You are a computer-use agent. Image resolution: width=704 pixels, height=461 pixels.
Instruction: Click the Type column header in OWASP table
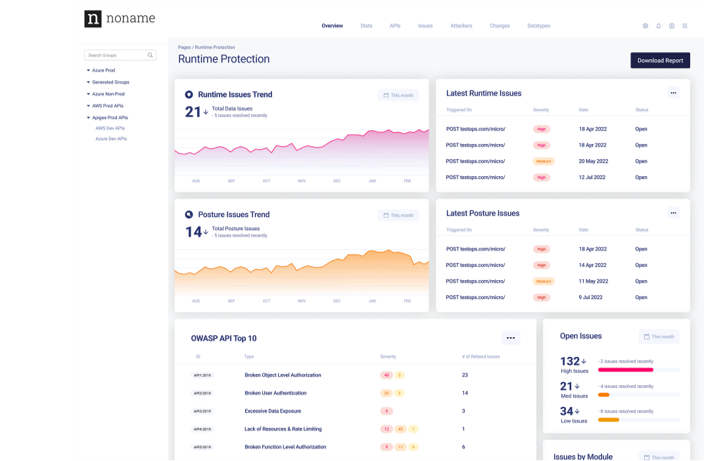[x=249, y=357]
